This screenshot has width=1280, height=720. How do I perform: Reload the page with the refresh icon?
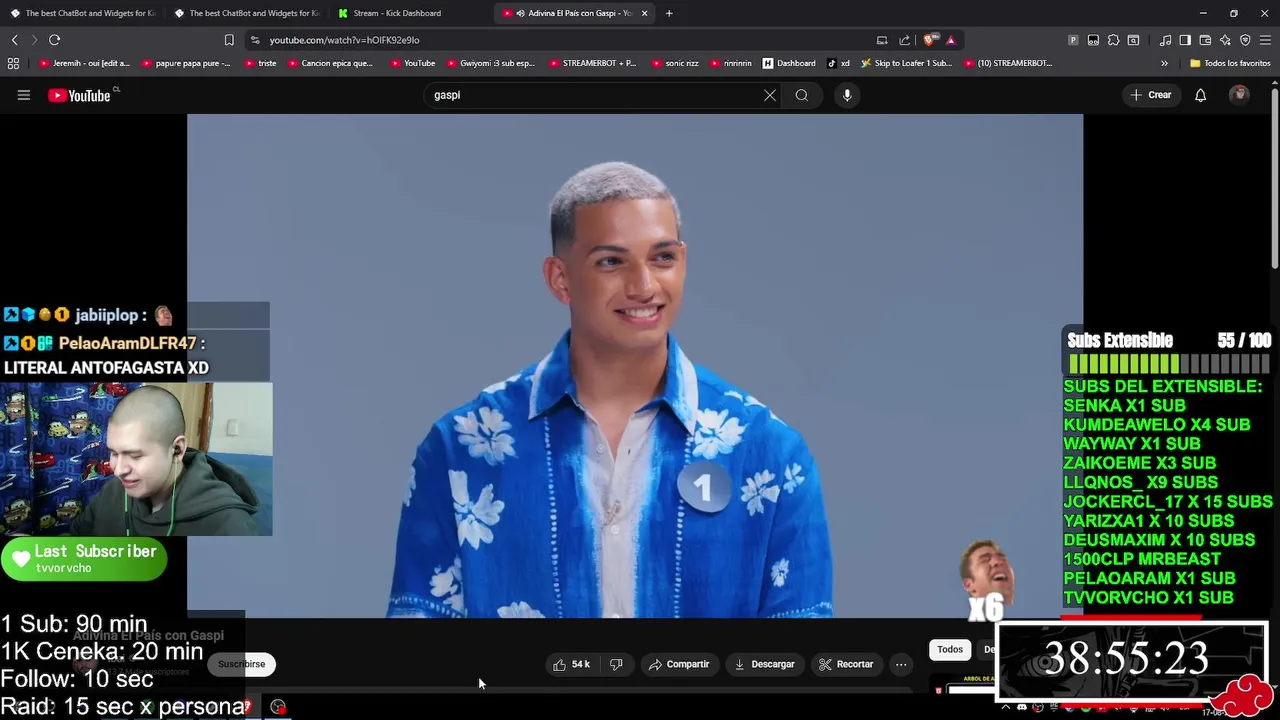(55, 40)
